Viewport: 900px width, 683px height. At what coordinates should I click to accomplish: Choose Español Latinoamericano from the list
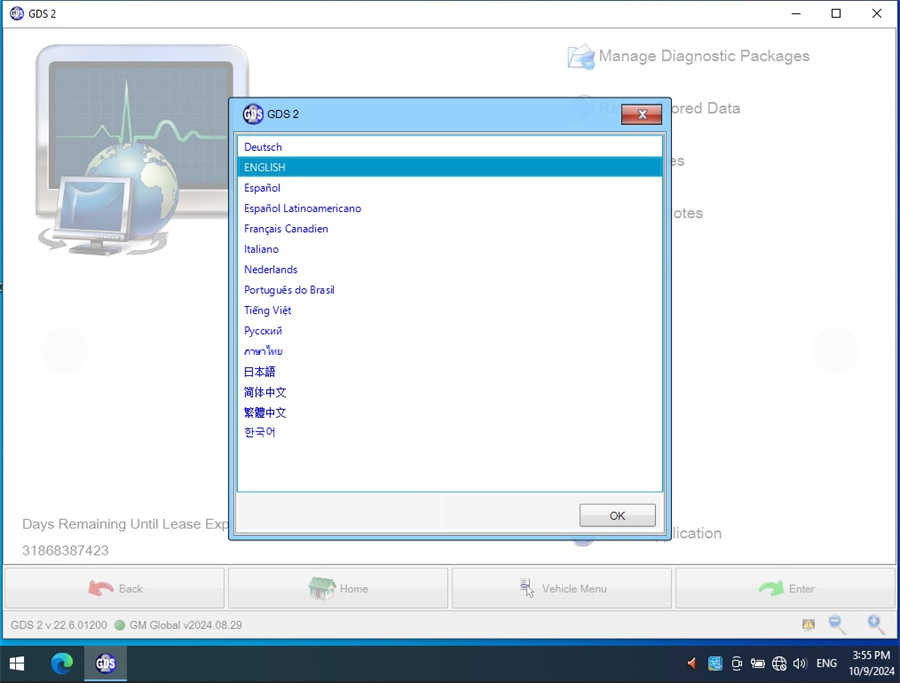(x=302, y=208)
